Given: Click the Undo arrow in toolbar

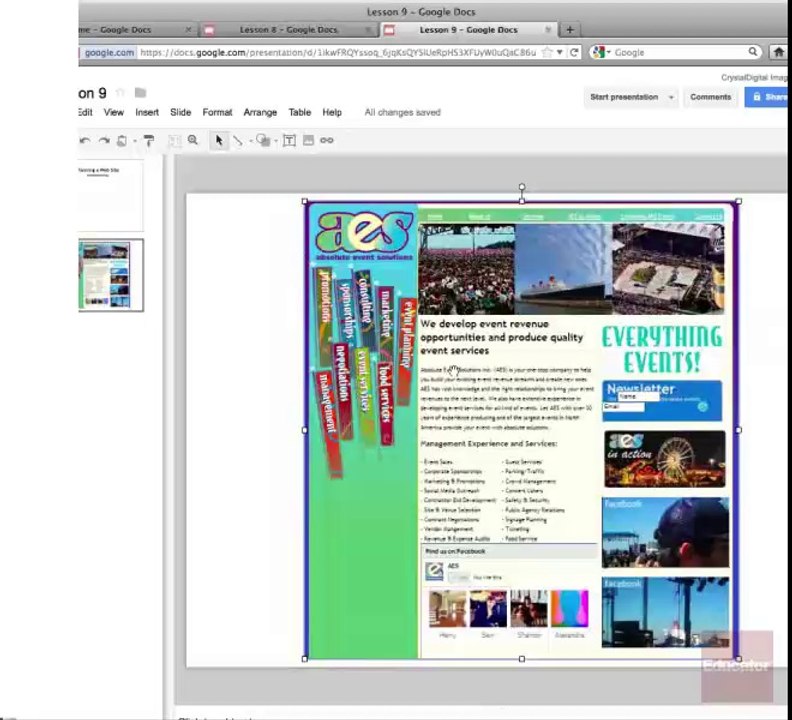Looking at the screenshot, I should pyautogui.click(x=85, y=140).
